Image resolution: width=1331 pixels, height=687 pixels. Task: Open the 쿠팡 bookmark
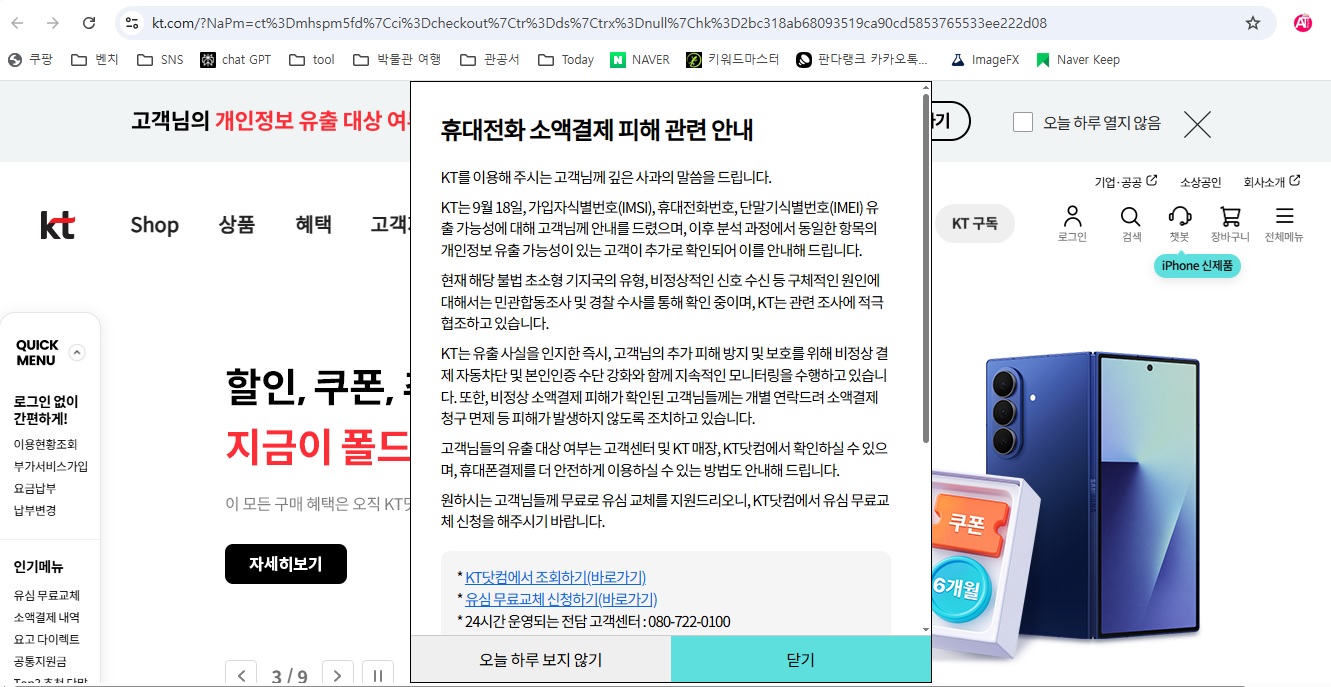click(31, 60)
